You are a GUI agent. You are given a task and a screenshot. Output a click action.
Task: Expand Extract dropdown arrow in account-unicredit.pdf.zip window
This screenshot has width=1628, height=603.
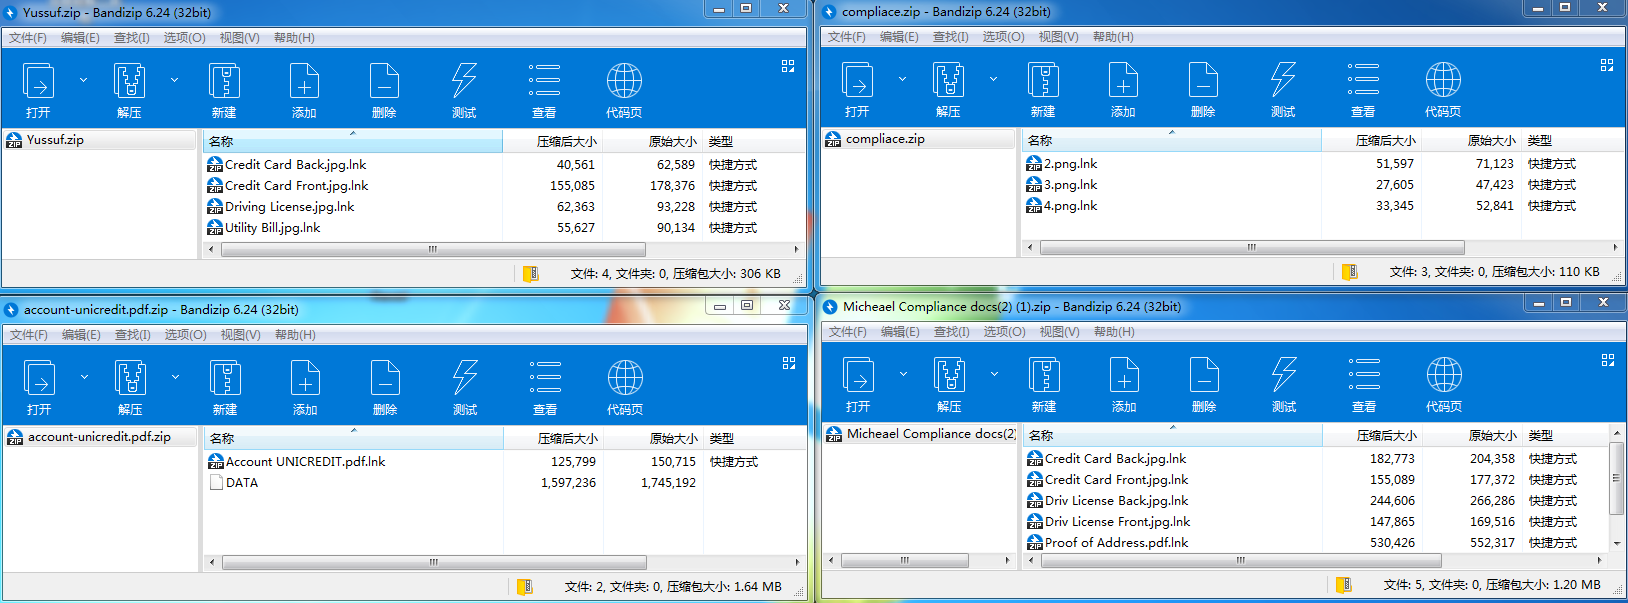(175, 377)
